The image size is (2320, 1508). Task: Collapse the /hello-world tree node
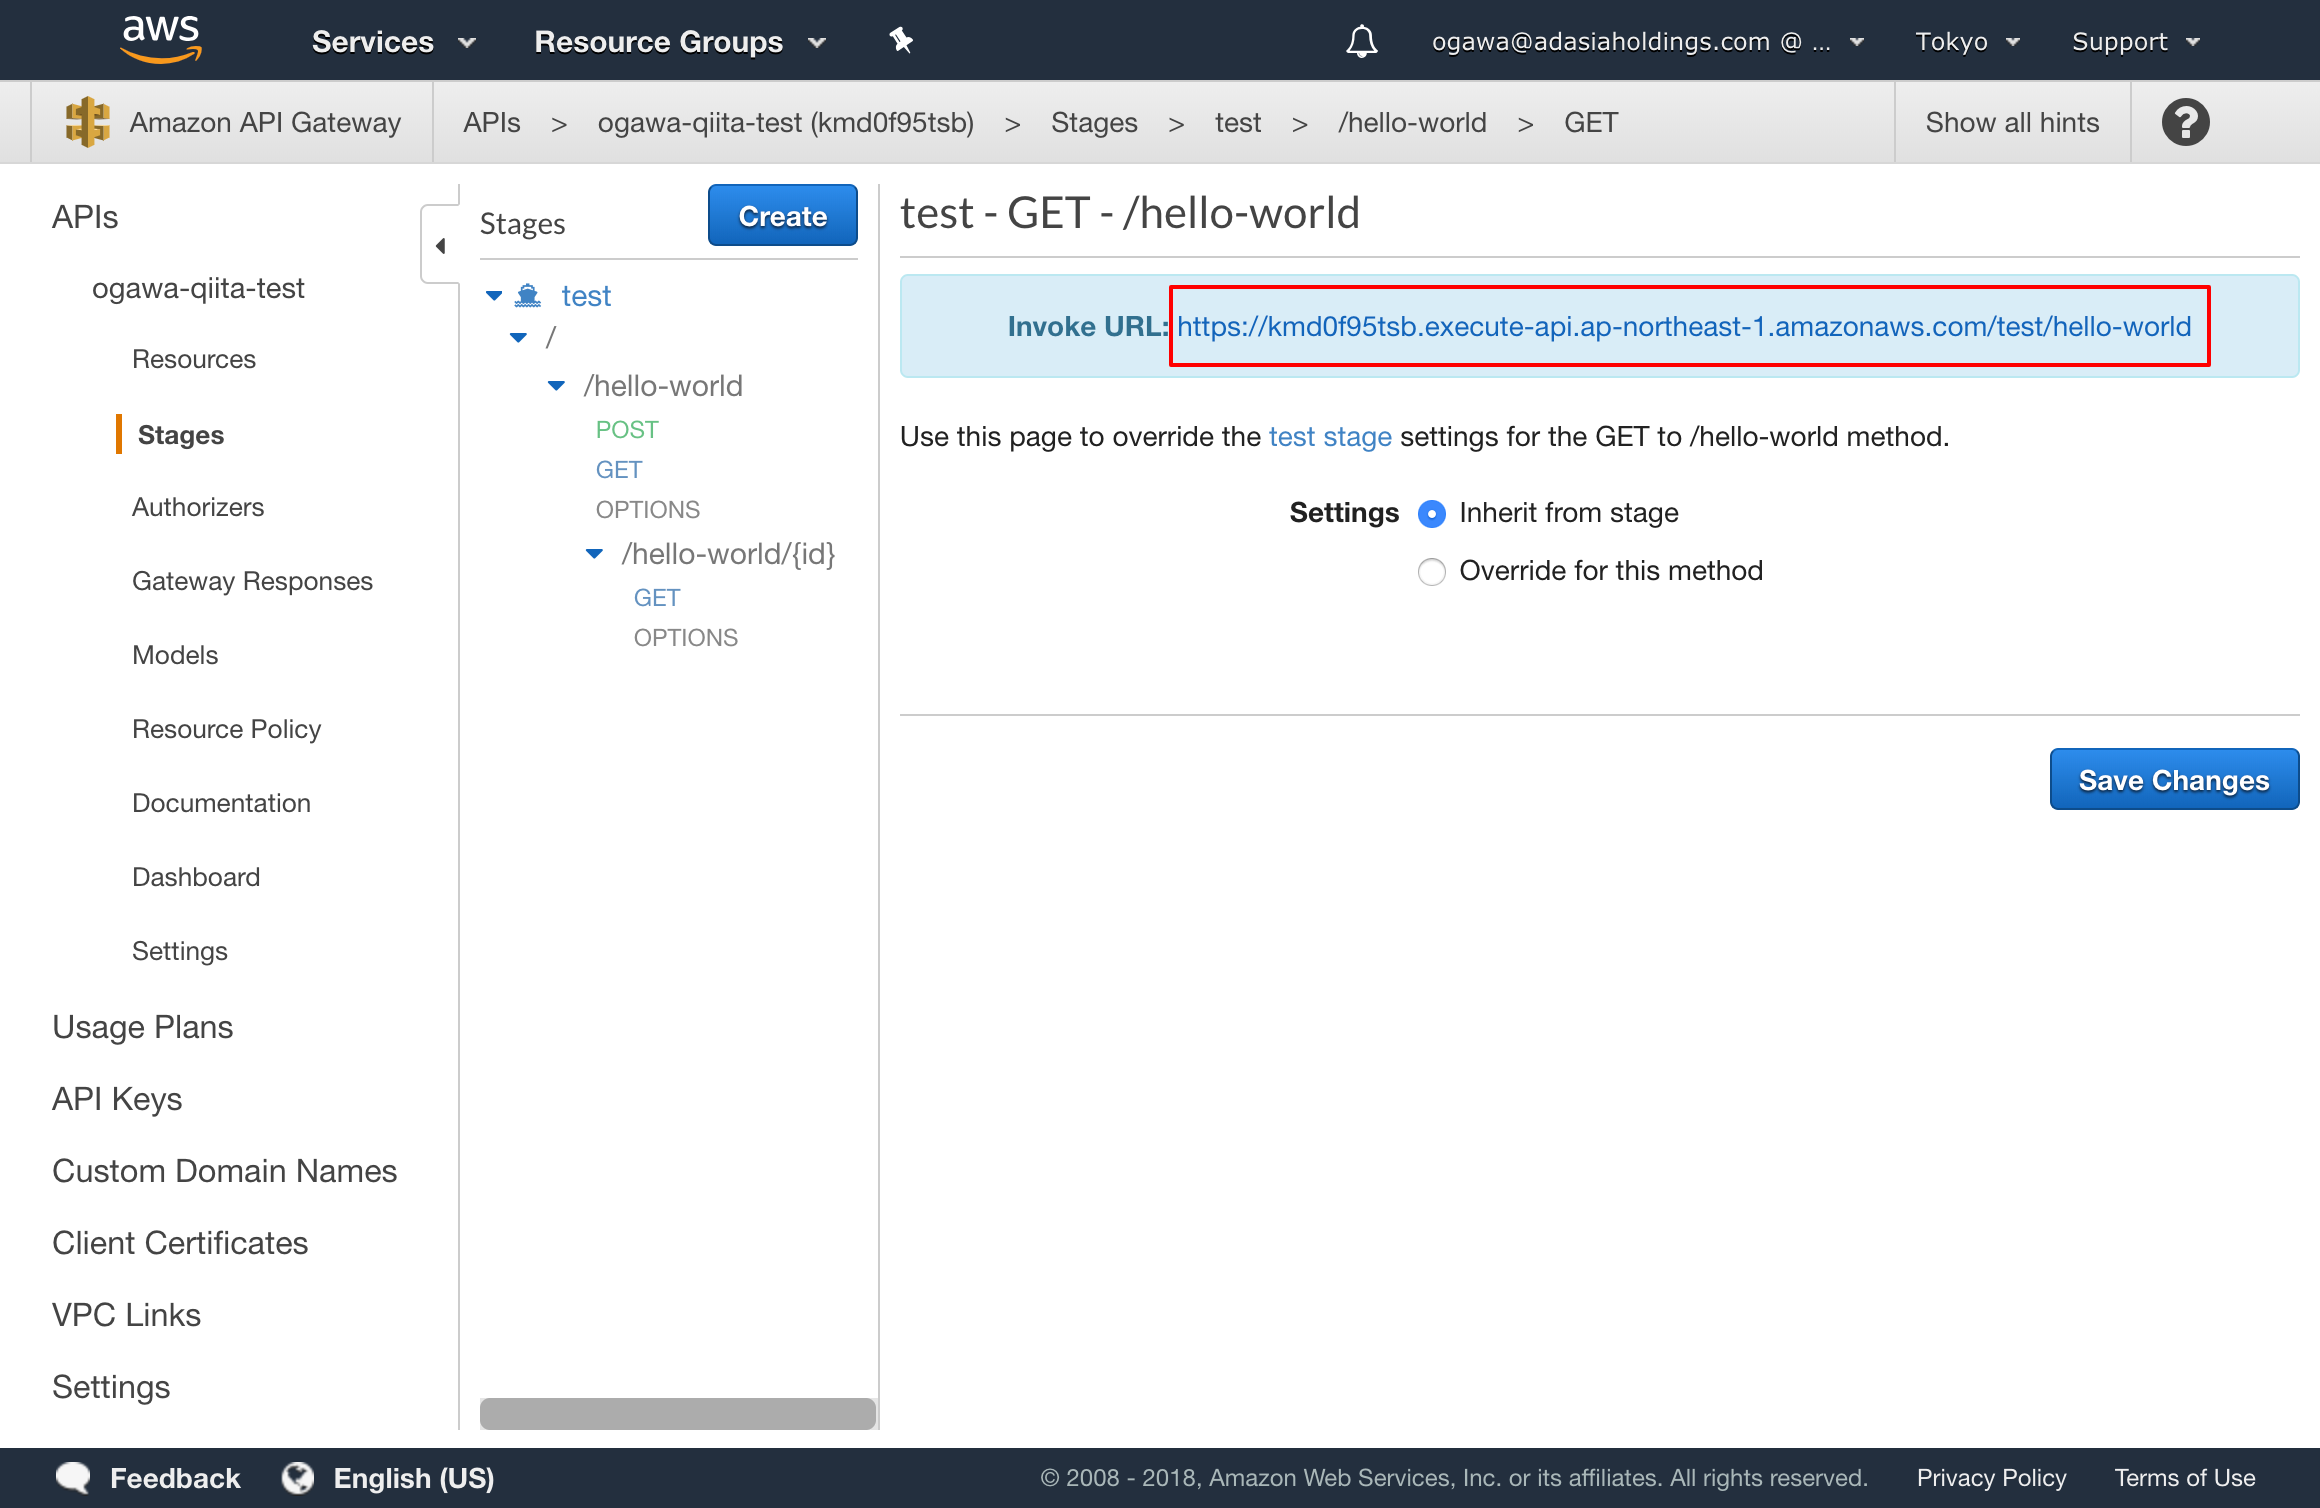[x=557, y=386]
